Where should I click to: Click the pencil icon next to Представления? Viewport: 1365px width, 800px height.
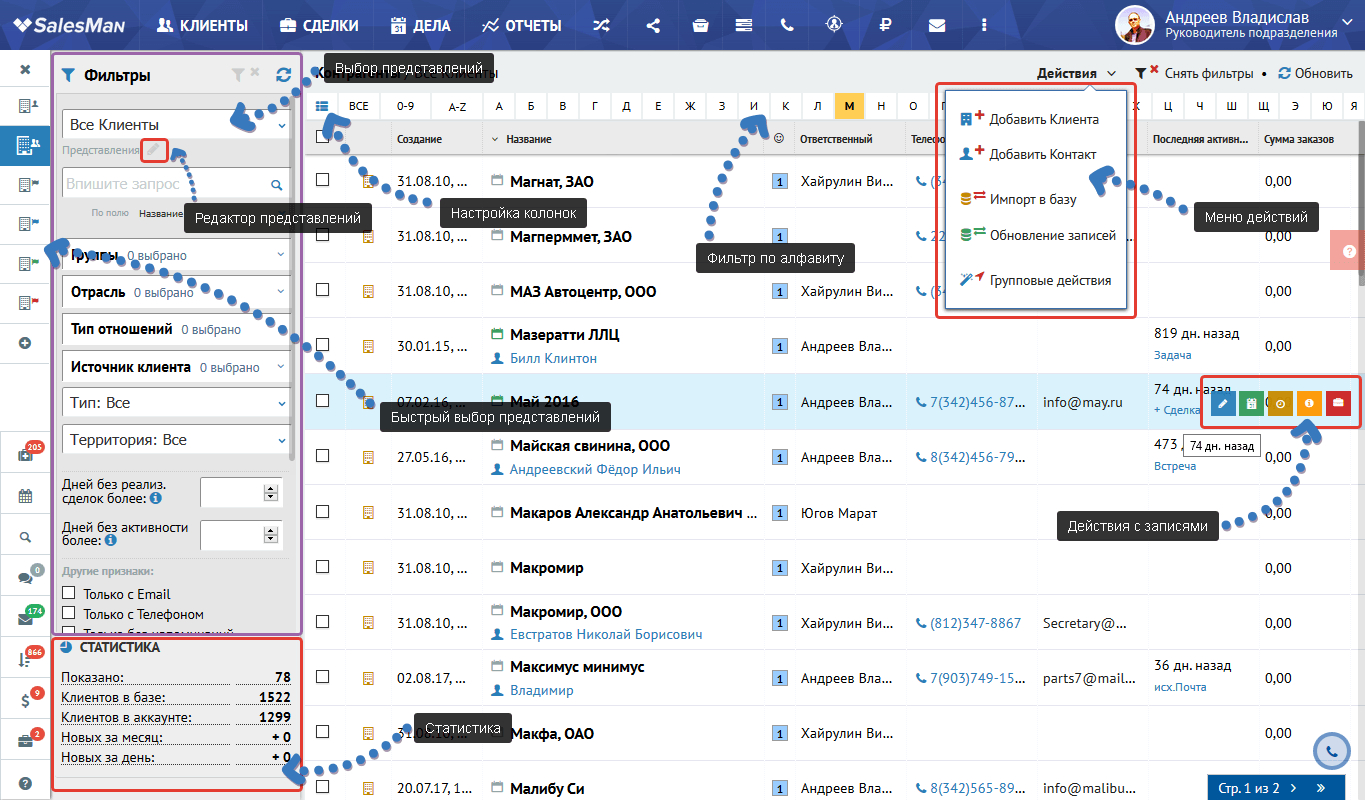click(x=153, y=150)
